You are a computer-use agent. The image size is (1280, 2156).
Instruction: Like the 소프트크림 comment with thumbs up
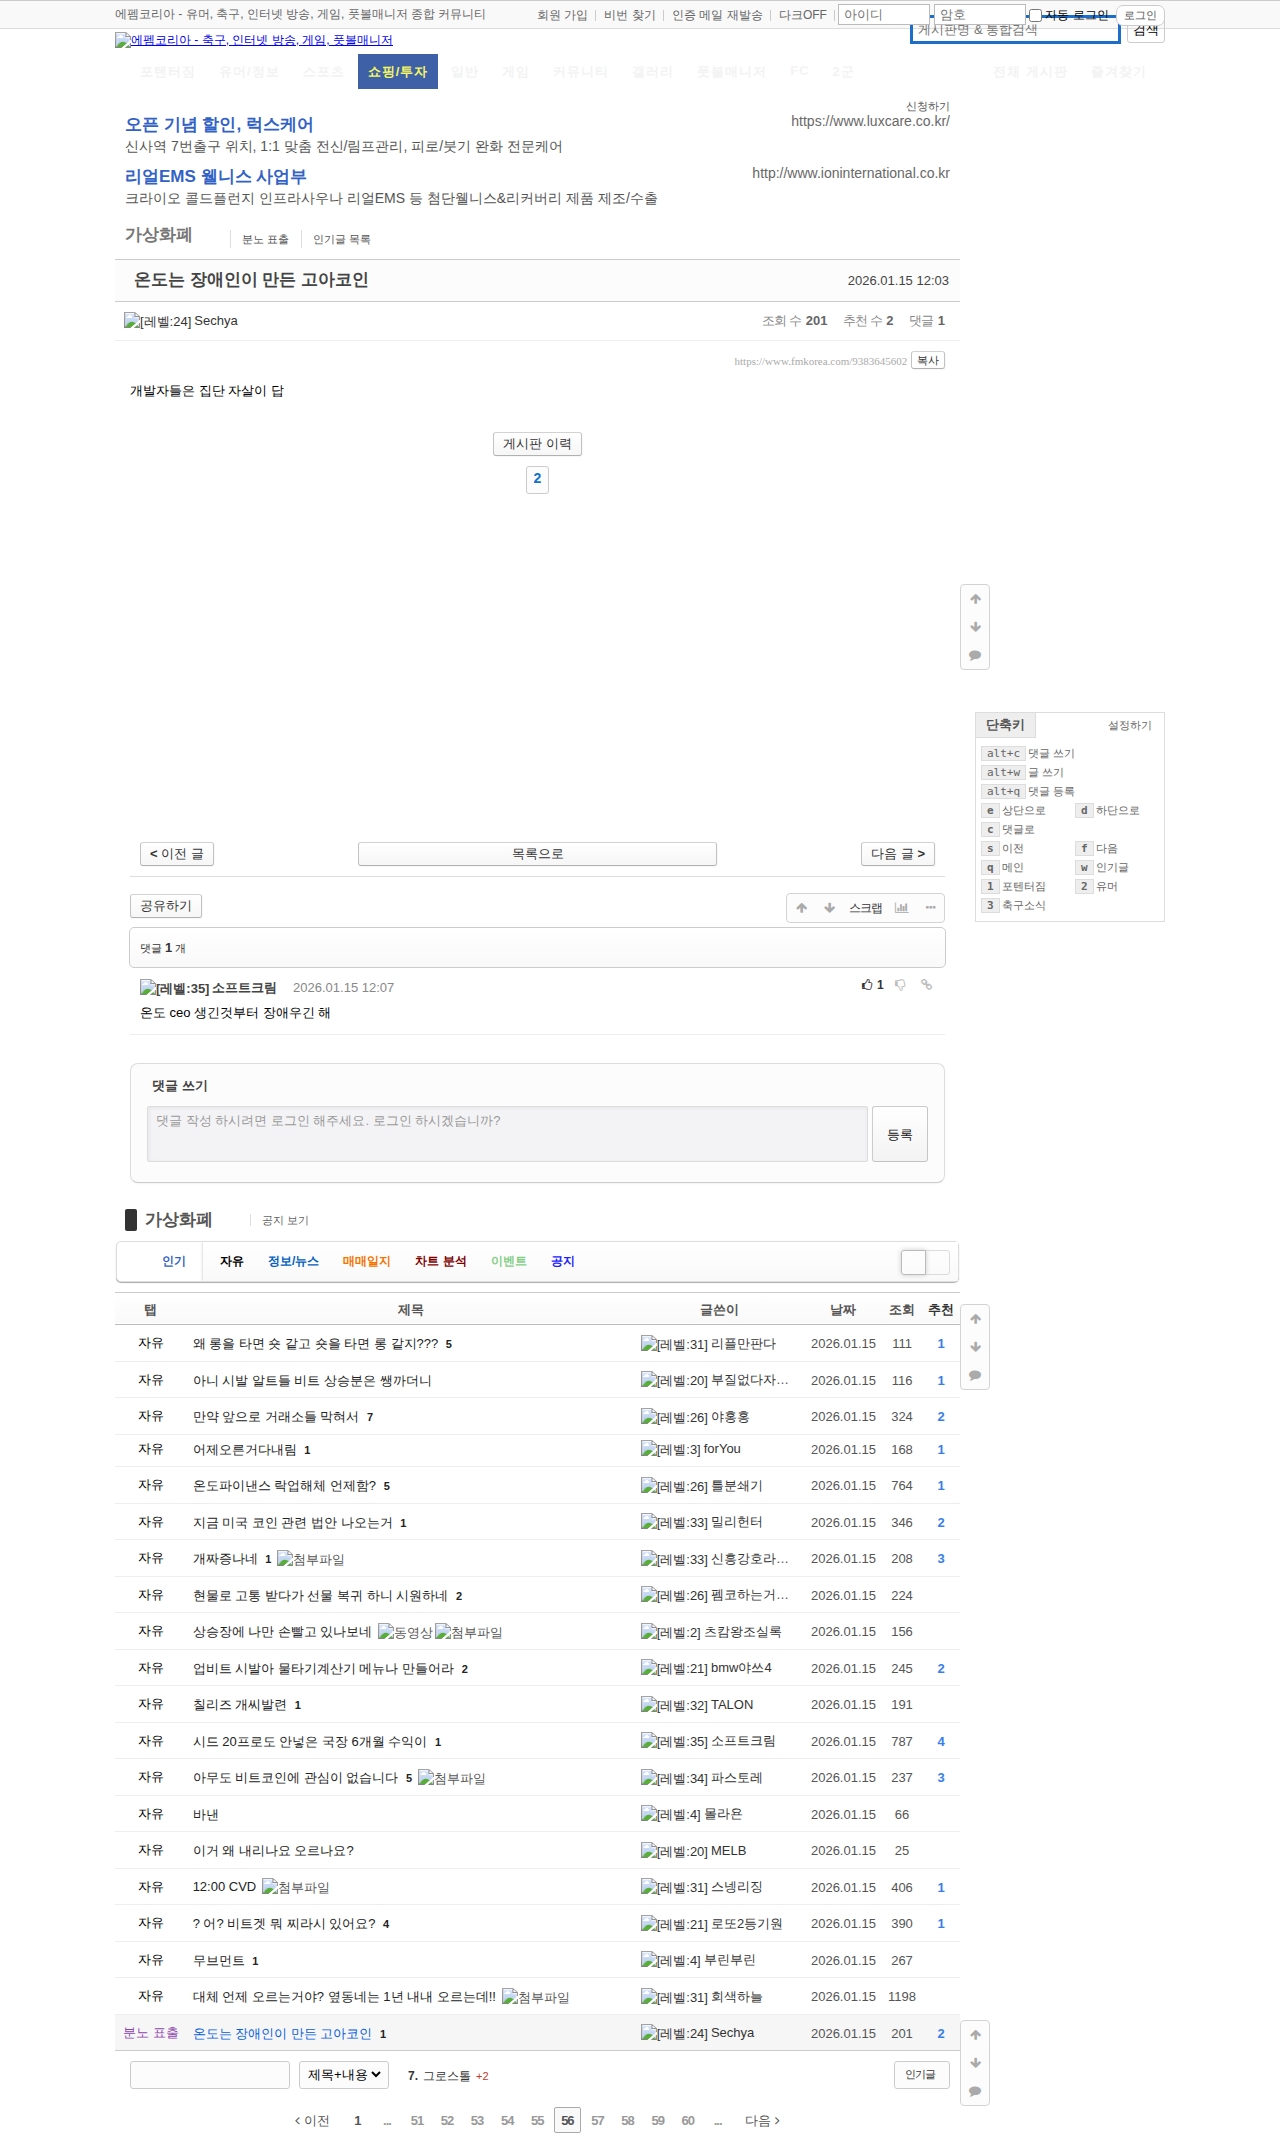click(873, 985)
